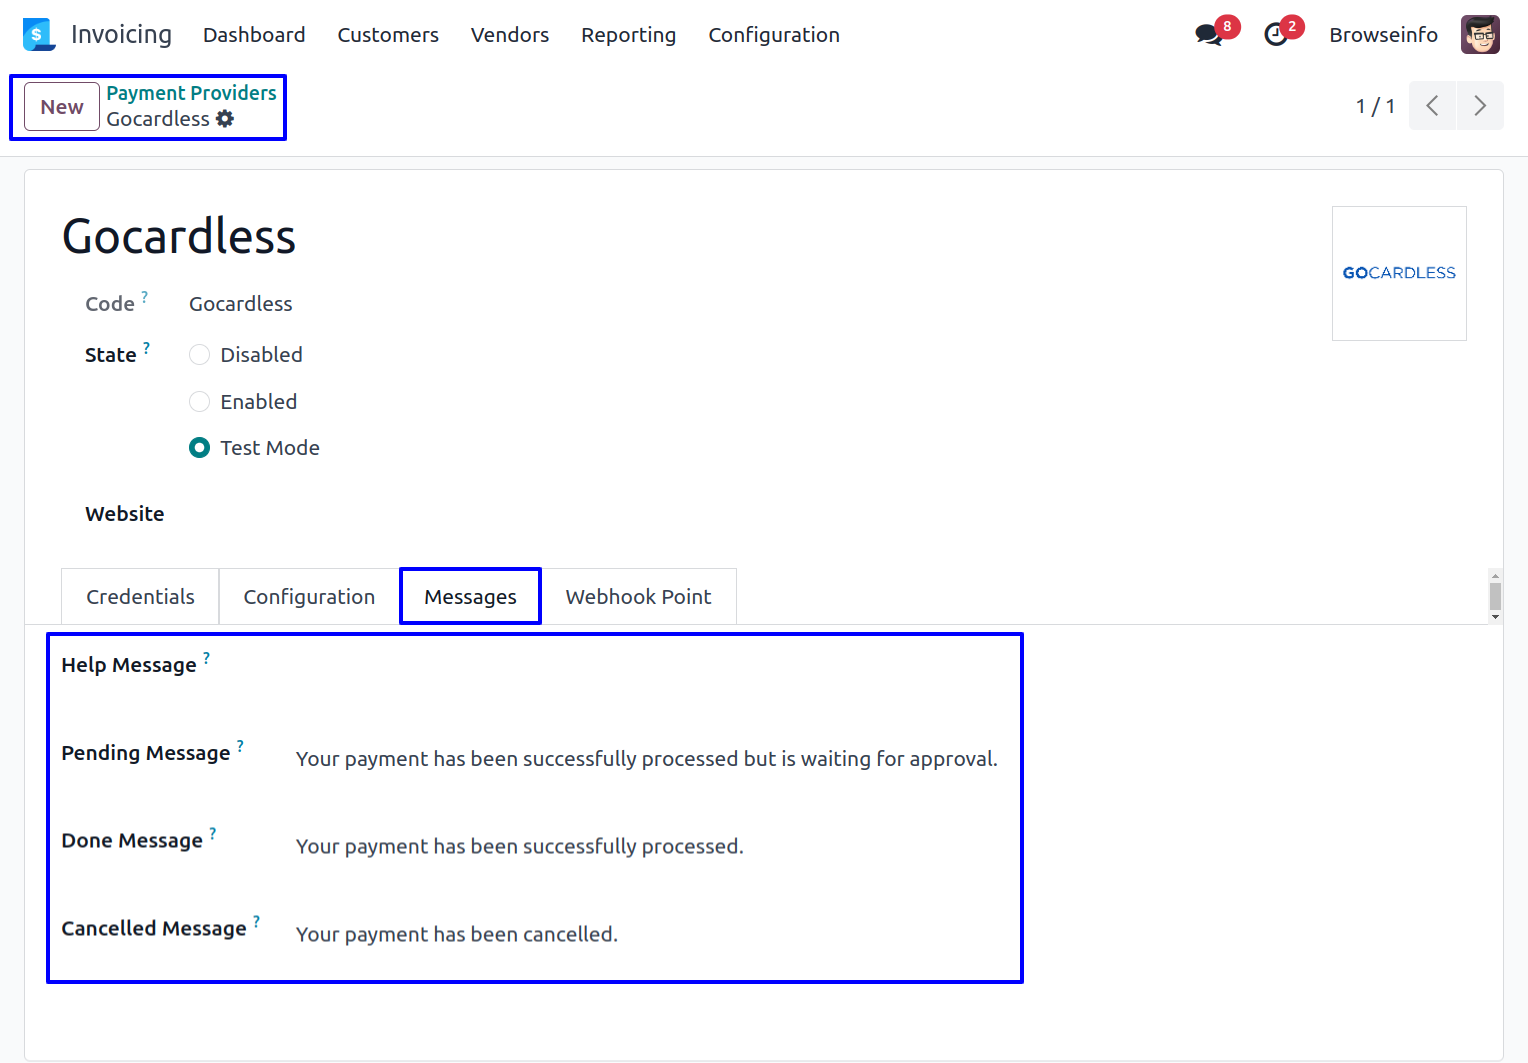Edit the Done Message text
This screenshot has height=1063, width=1528.
point(520,847)
